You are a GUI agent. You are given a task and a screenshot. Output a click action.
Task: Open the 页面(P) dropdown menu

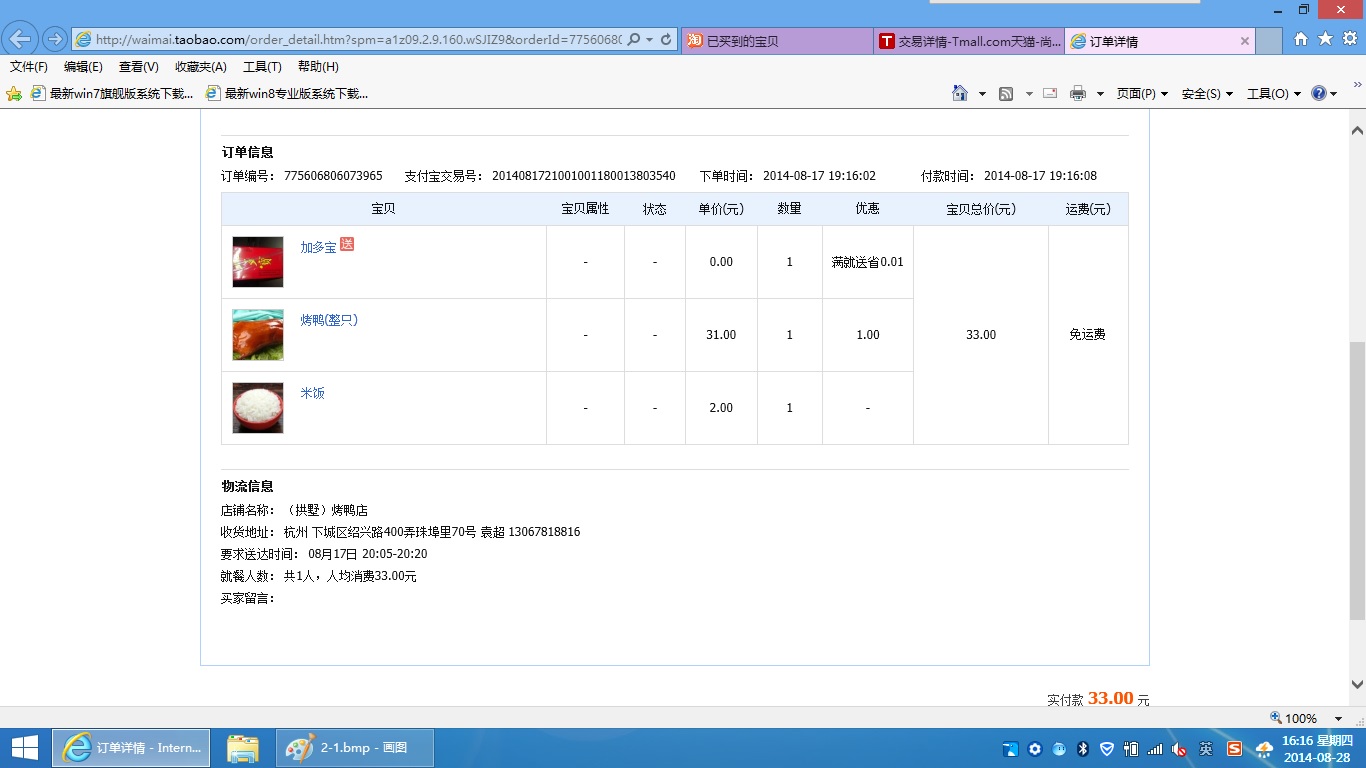[x=1142, y=93]
